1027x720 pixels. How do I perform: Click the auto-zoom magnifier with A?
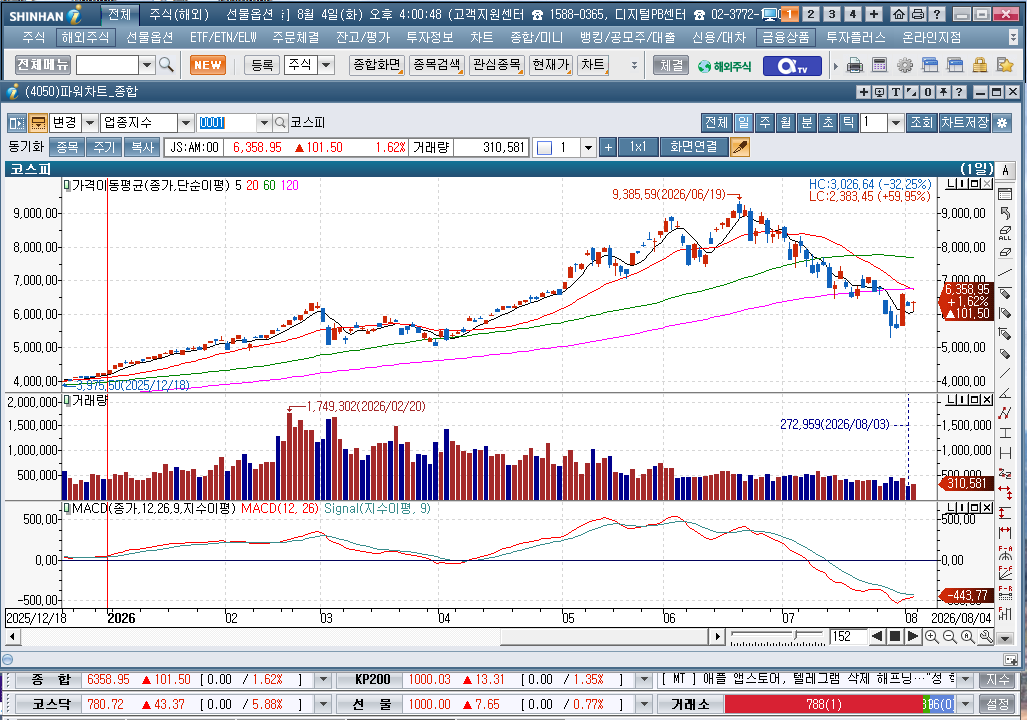click(967, 636)
